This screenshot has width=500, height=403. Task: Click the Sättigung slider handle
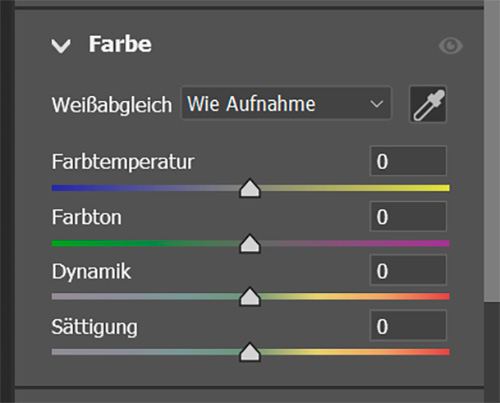click(250, 352)
